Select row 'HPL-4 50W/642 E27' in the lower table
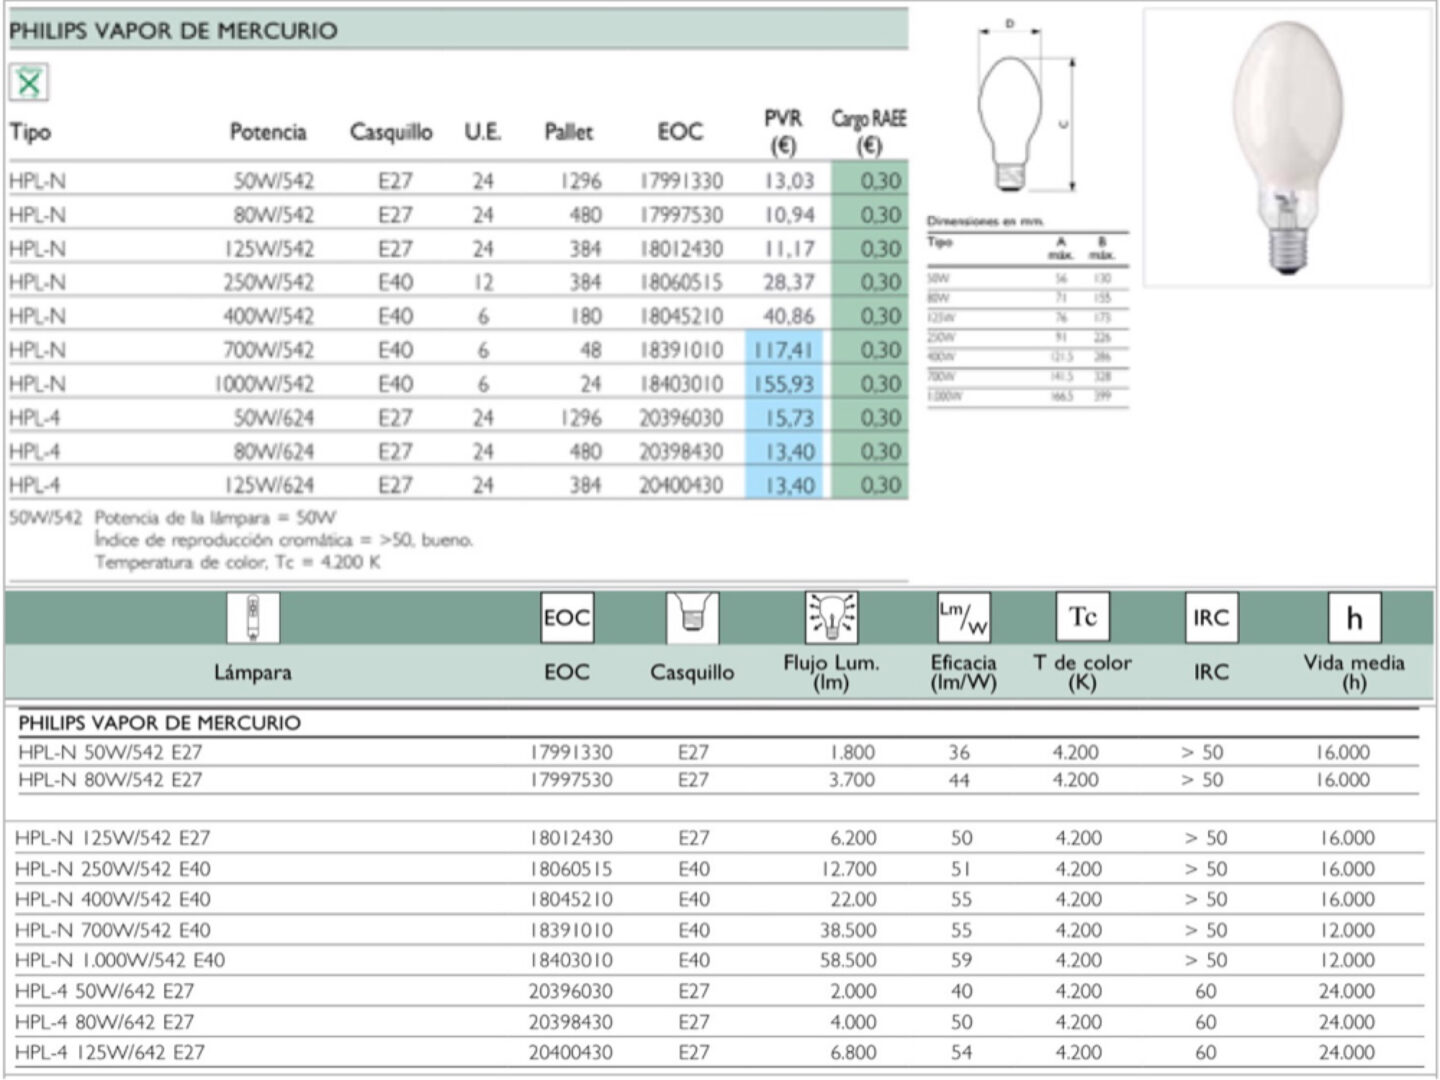 [718, 991]
